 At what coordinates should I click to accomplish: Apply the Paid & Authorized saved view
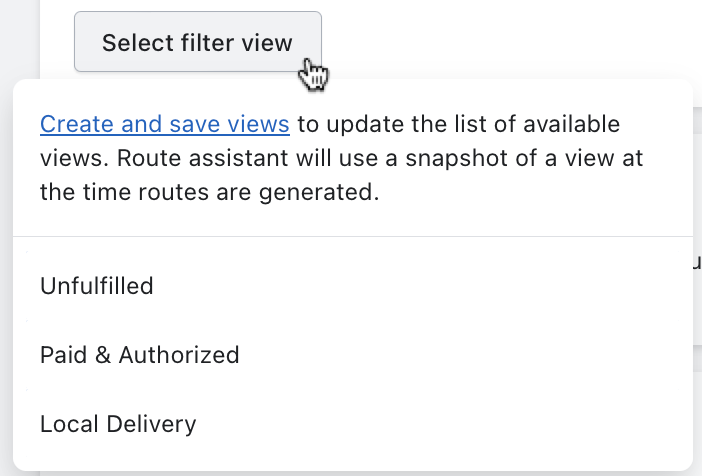[x=353, y=355]
